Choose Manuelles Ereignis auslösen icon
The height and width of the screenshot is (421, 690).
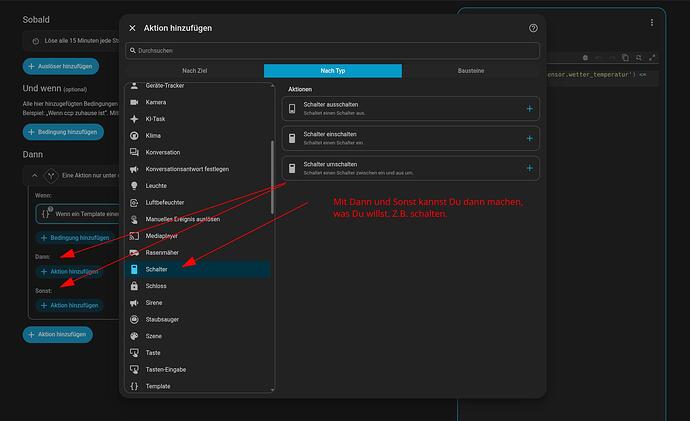tap(134, 219)
